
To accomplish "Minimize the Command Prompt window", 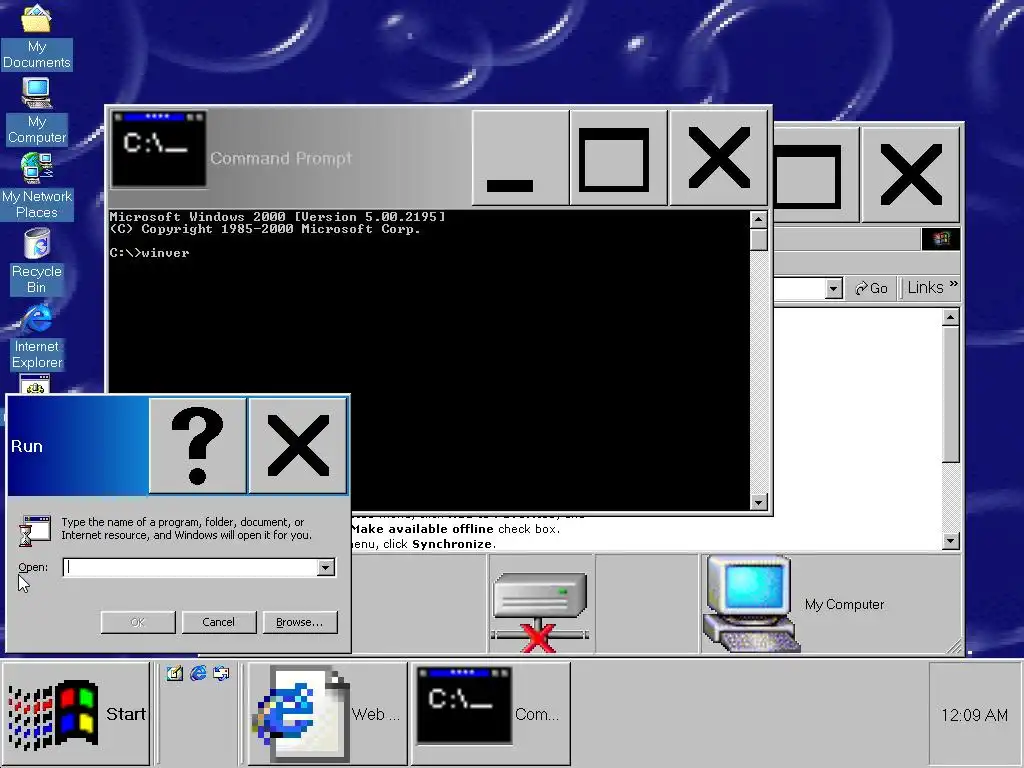I will coord(520,157).
